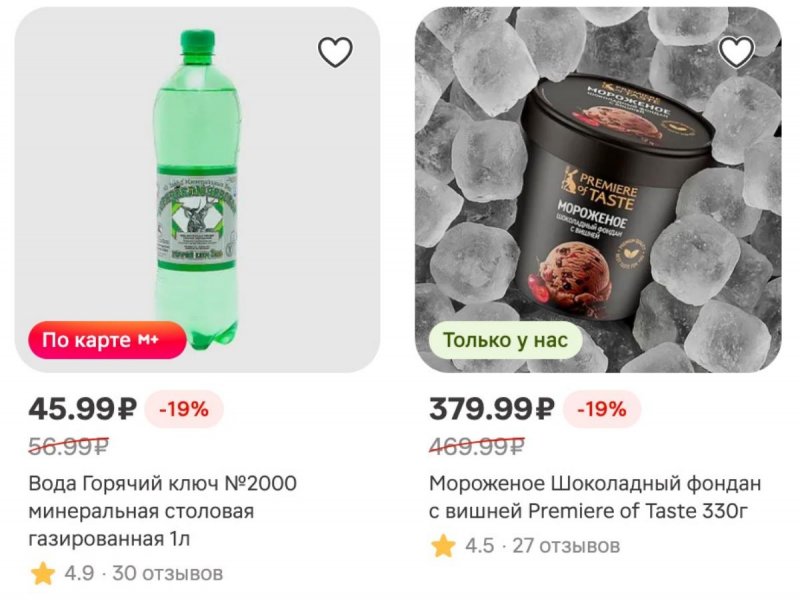Click the -19% discount badge on the water
The image size is (800, 601).
coord(183,409)
